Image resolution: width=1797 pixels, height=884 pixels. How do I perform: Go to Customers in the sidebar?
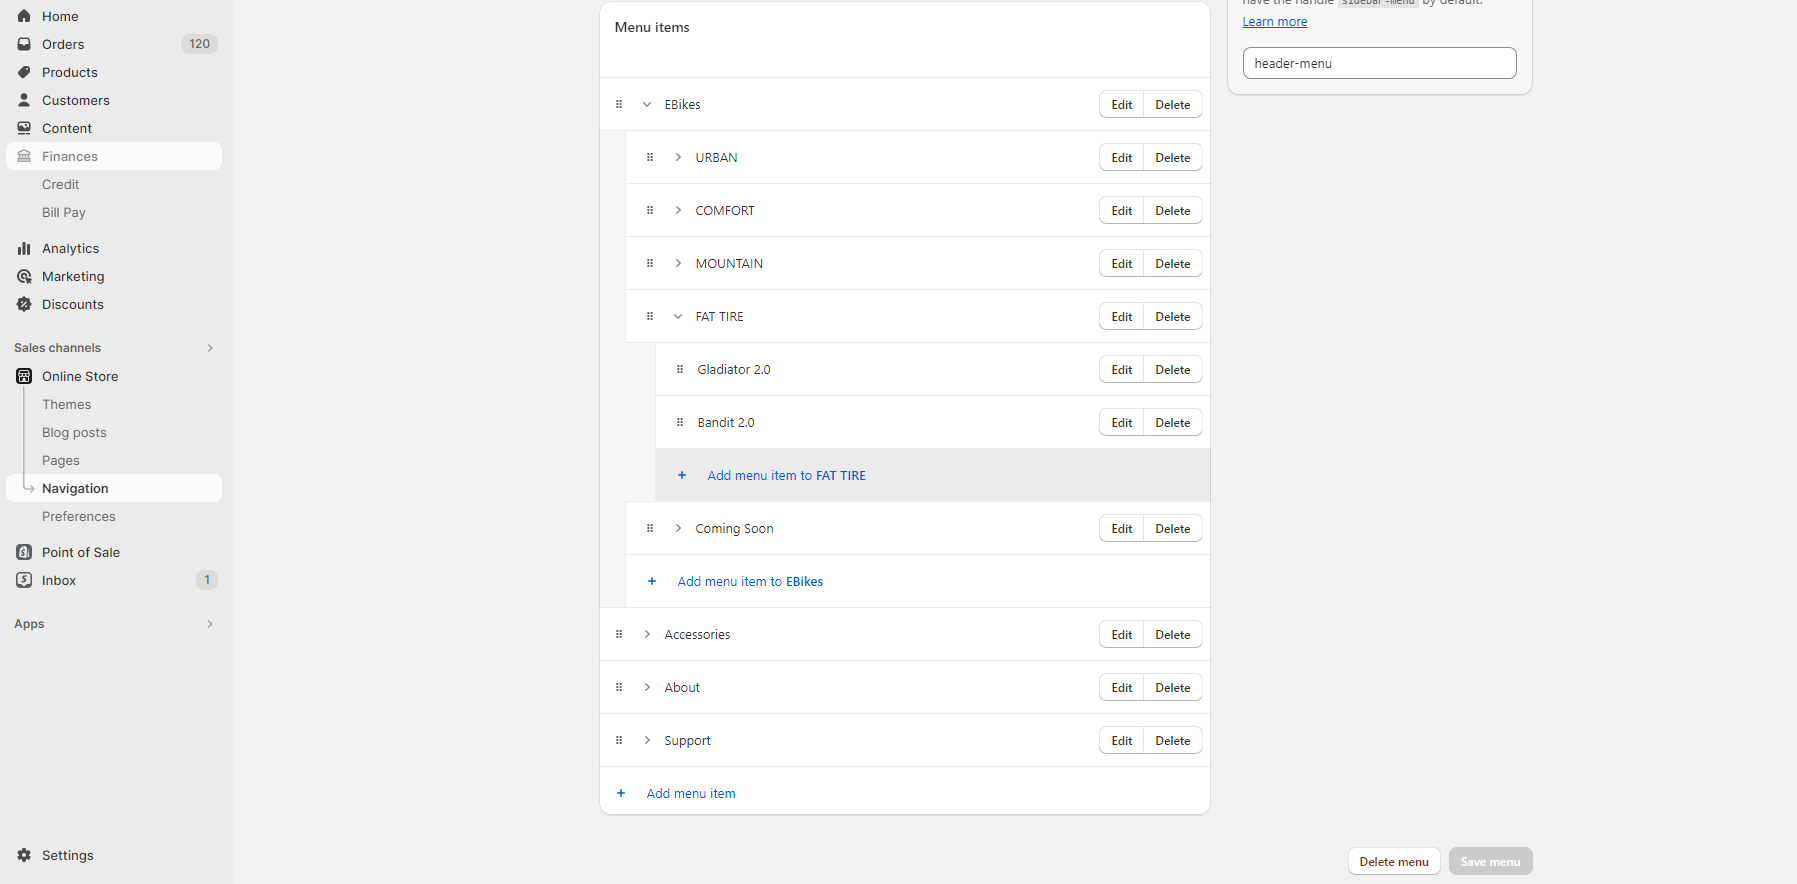[75, 100]
